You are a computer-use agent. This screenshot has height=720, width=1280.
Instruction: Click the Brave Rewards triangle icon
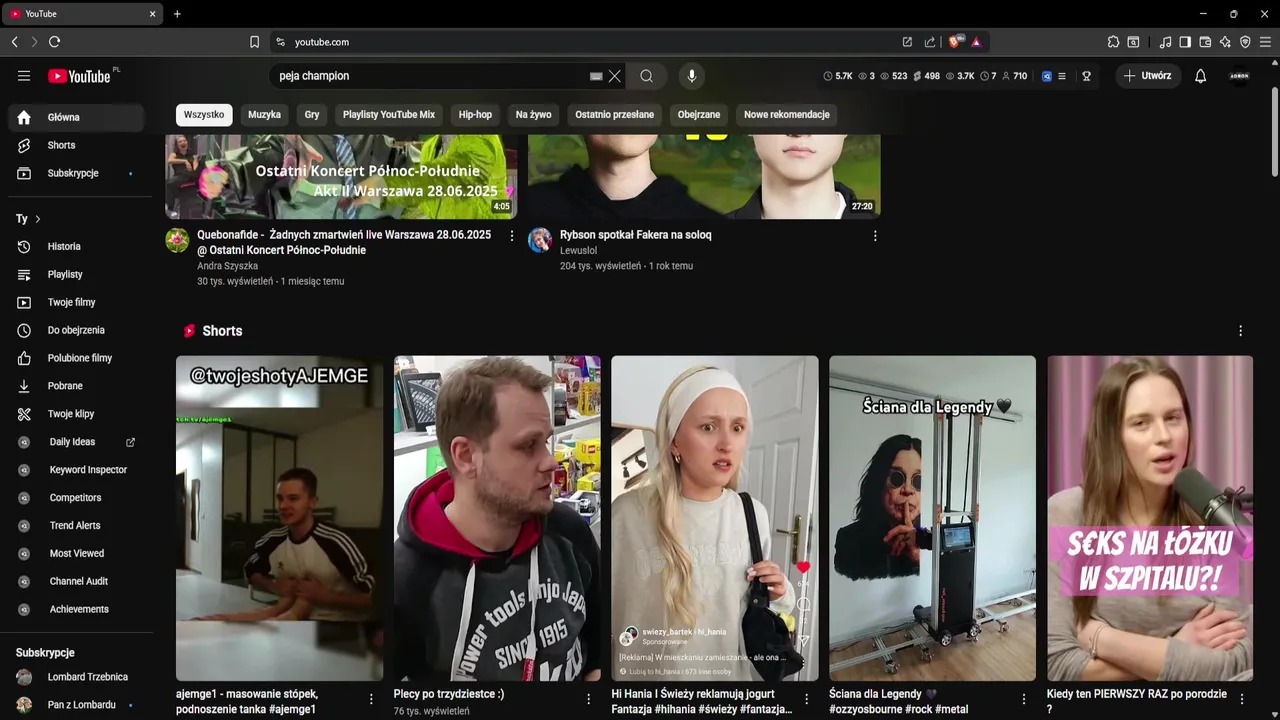point(976,42)
